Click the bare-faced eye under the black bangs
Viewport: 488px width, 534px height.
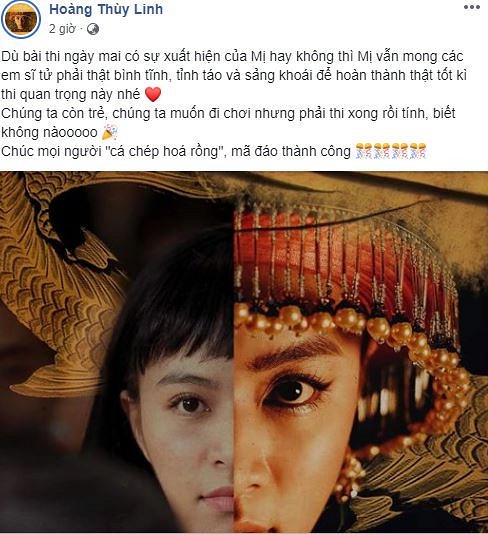pos(189,404)
